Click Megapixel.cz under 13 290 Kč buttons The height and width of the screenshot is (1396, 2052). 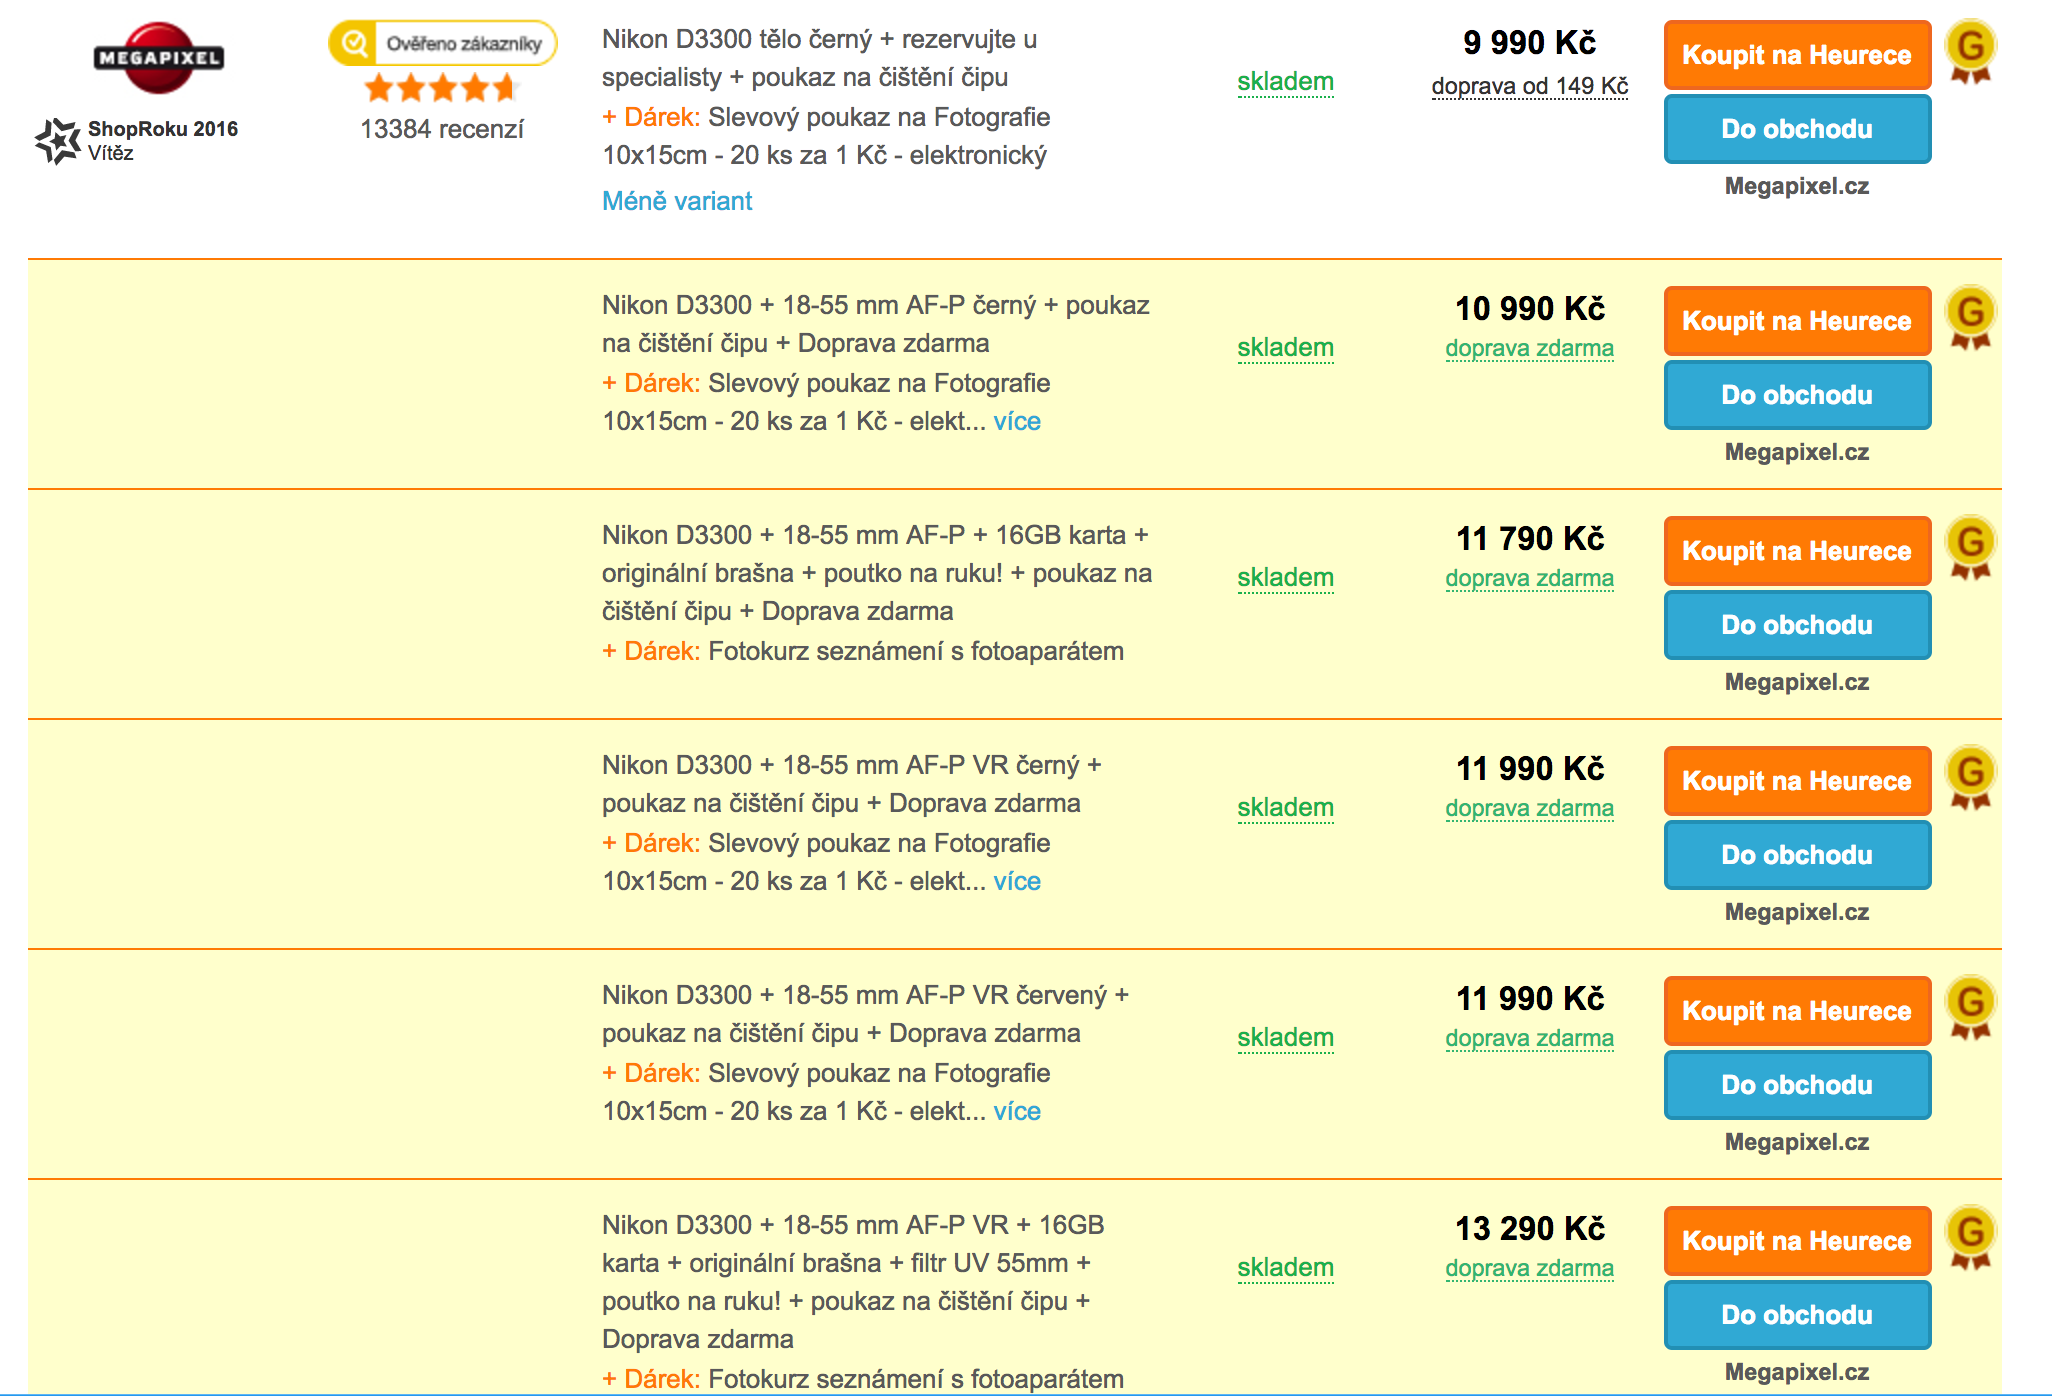(x=1797, y=1372)
